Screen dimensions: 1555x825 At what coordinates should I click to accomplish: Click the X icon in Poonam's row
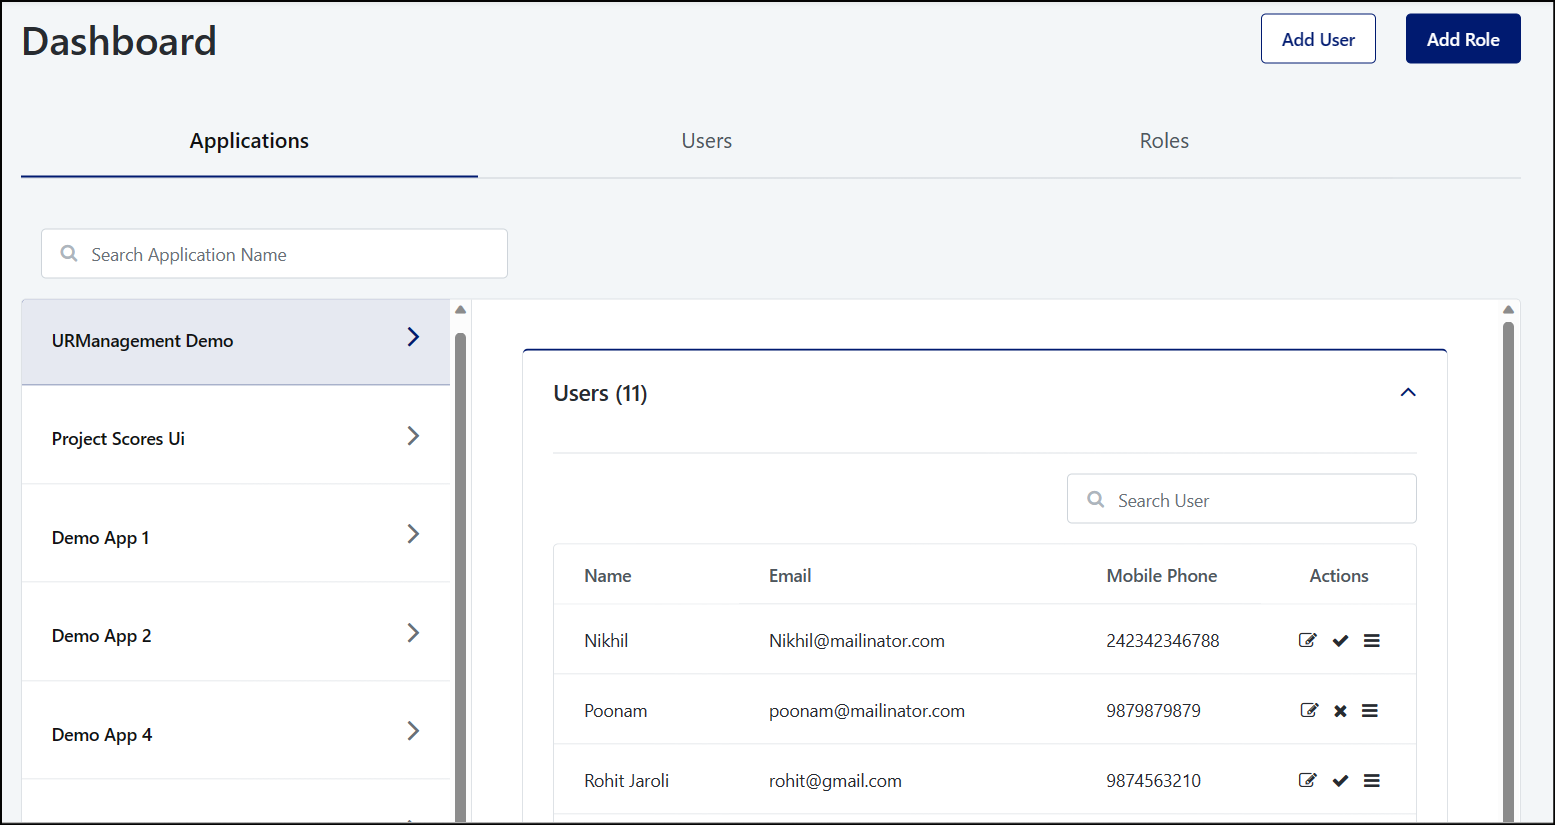pos(1340,711)
